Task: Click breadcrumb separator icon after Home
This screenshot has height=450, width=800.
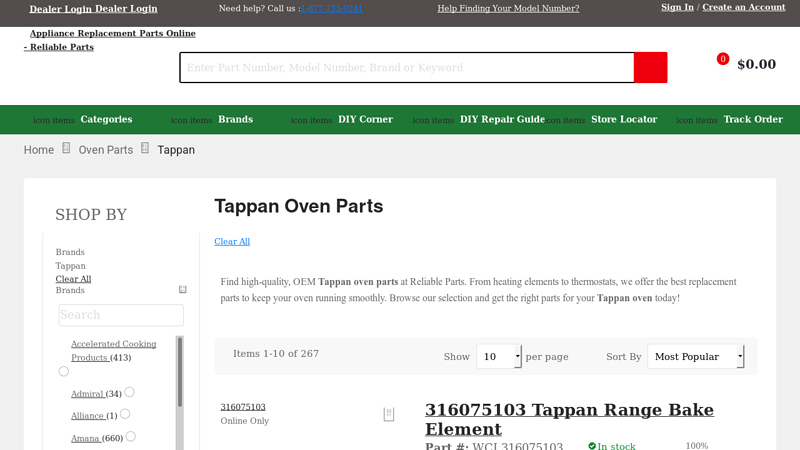Action: pyautogui.click(x=66, y=148)
